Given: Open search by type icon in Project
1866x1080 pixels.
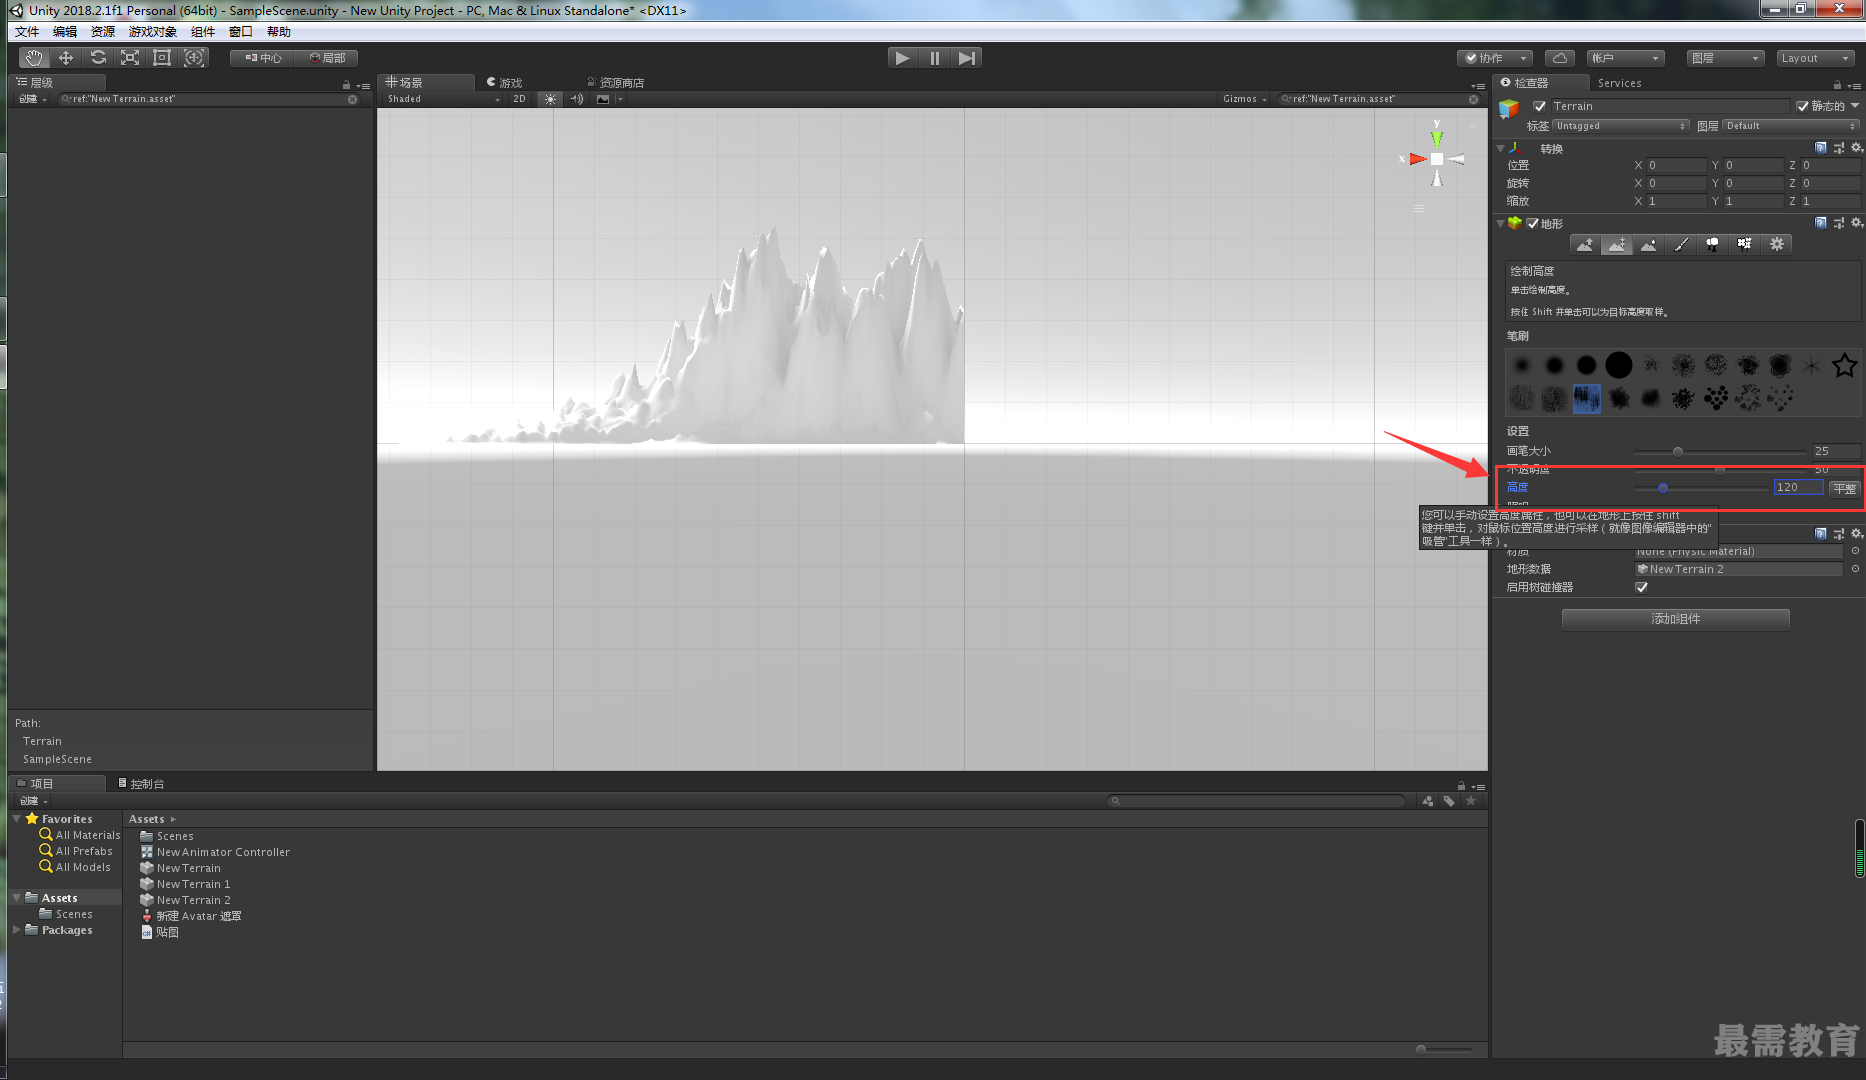Looking at the screenshot, I should (x=1428, y=801).
